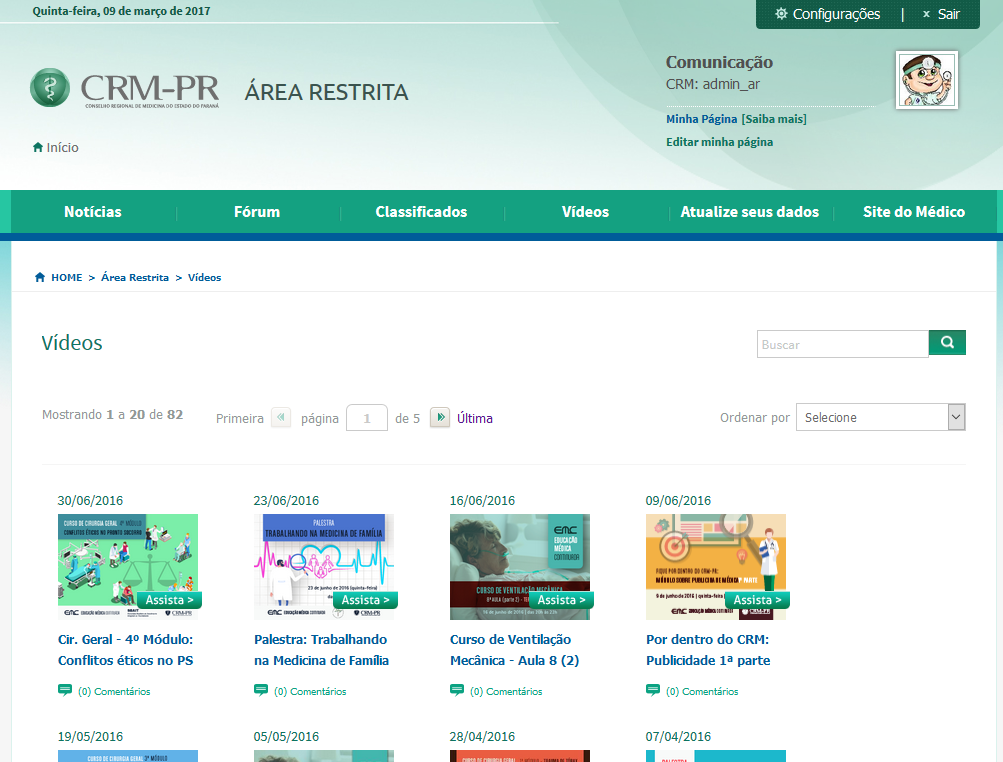Click comment icon under Ventilação Mecânica video
This screenshot has width=1003, height=762.
[457, 690]
